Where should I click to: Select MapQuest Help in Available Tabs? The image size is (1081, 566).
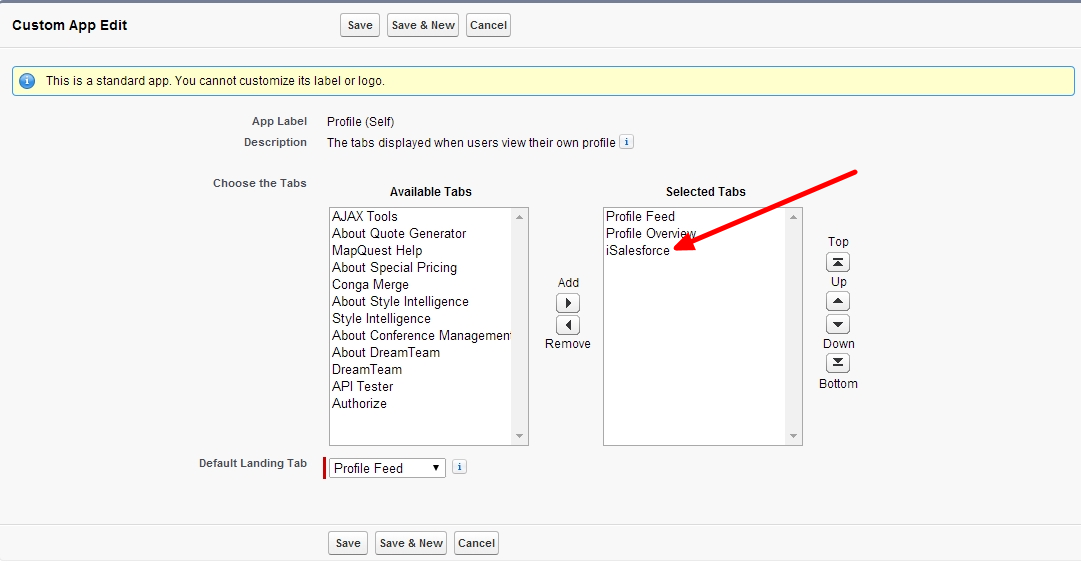coord(421,250)
